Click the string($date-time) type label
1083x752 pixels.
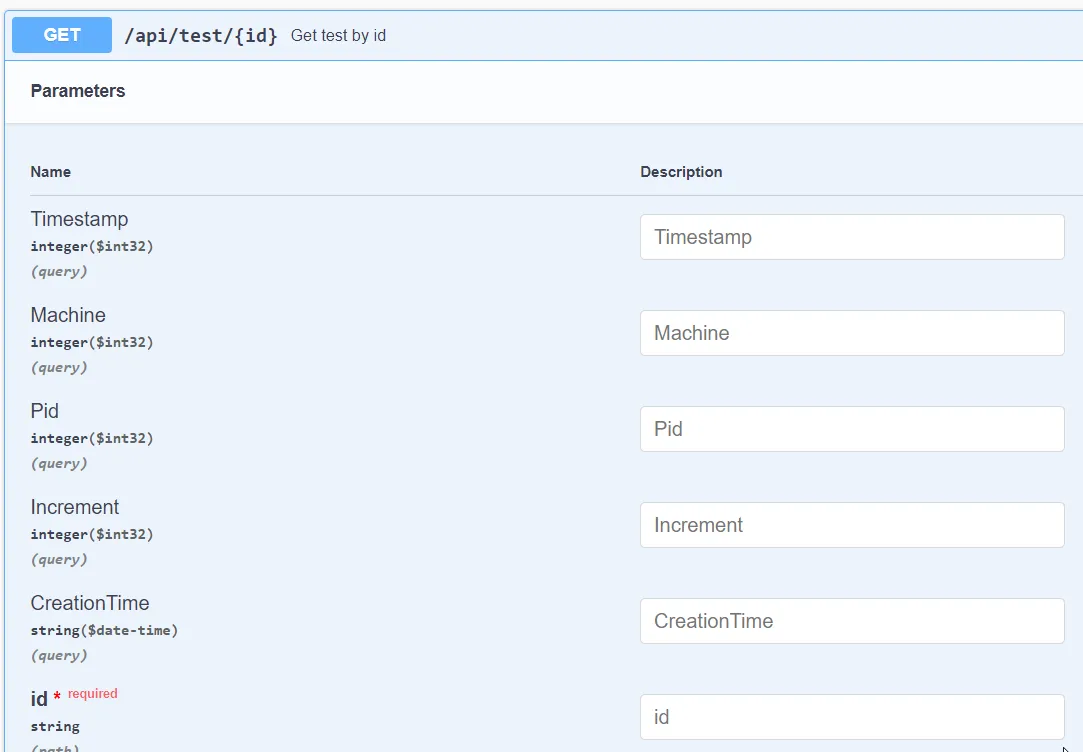coord(105,630)
